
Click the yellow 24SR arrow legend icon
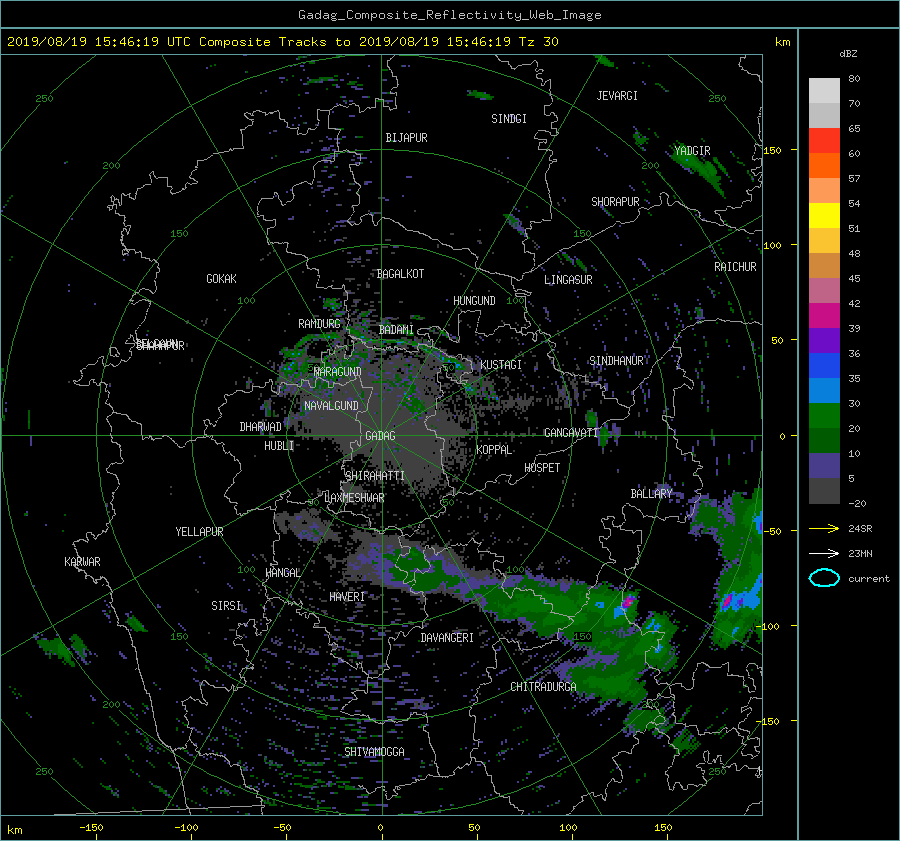[x=824, y=528]
